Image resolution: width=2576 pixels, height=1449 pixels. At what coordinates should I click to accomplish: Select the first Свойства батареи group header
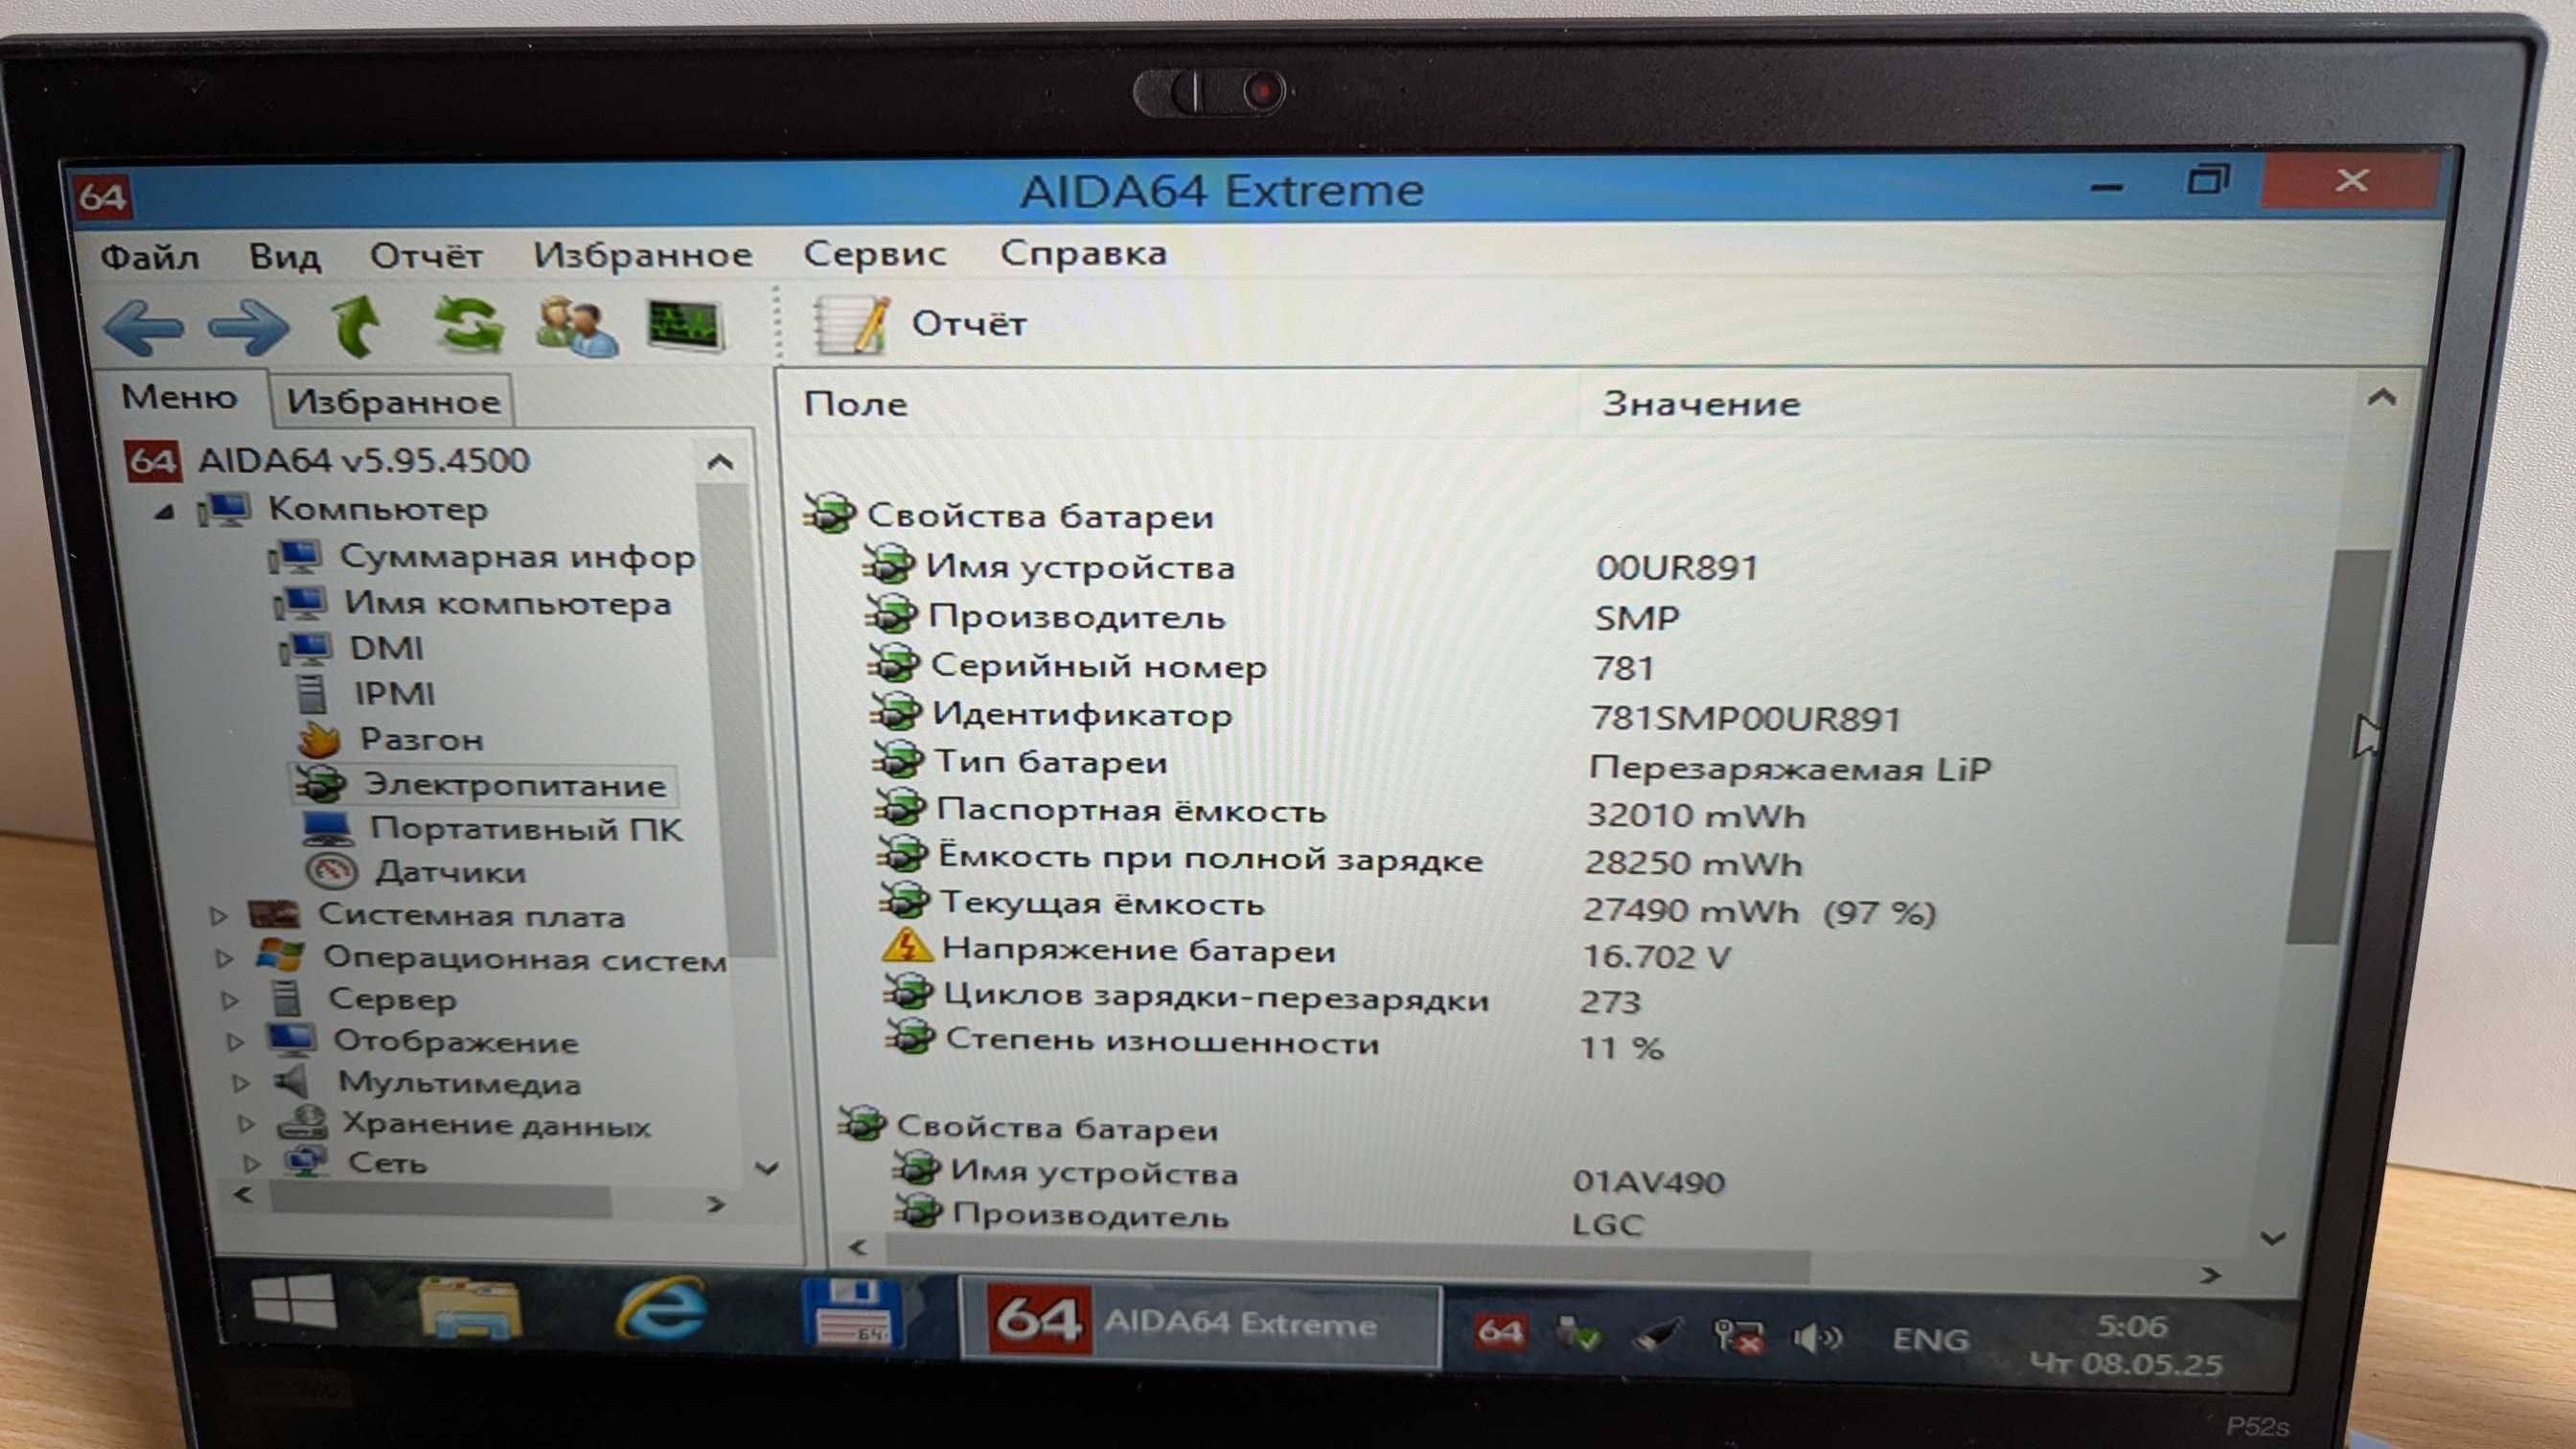(x=1010, y=515)
